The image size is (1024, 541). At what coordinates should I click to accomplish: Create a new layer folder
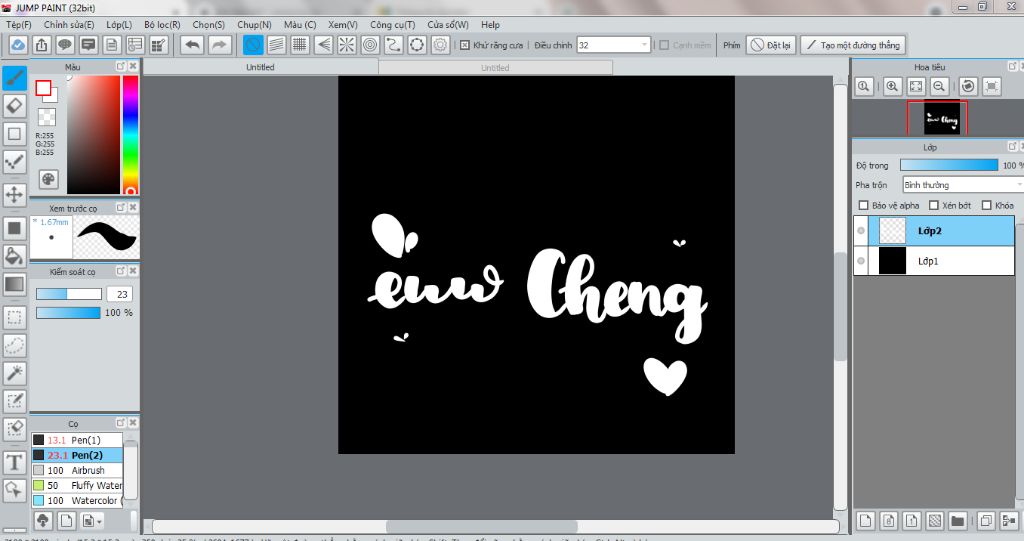957,521
